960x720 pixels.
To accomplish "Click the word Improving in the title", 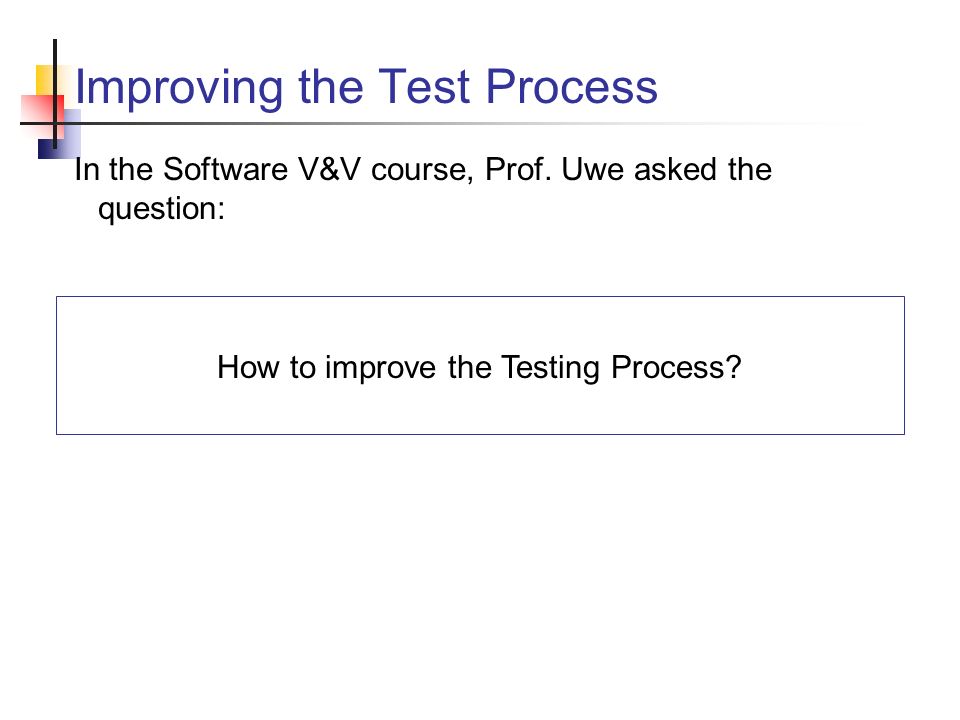I will (x=179, y=89).
